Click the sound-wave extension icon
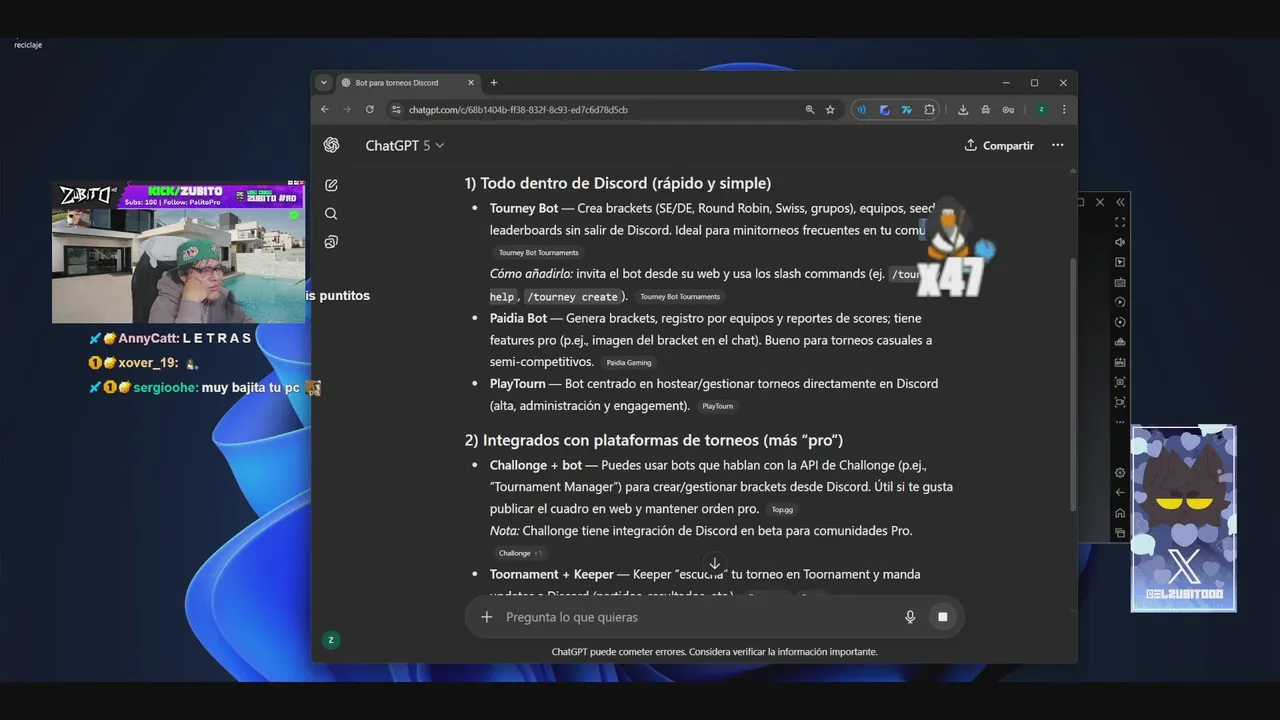This screenshot has height=720, width=1280. [861, 110]
